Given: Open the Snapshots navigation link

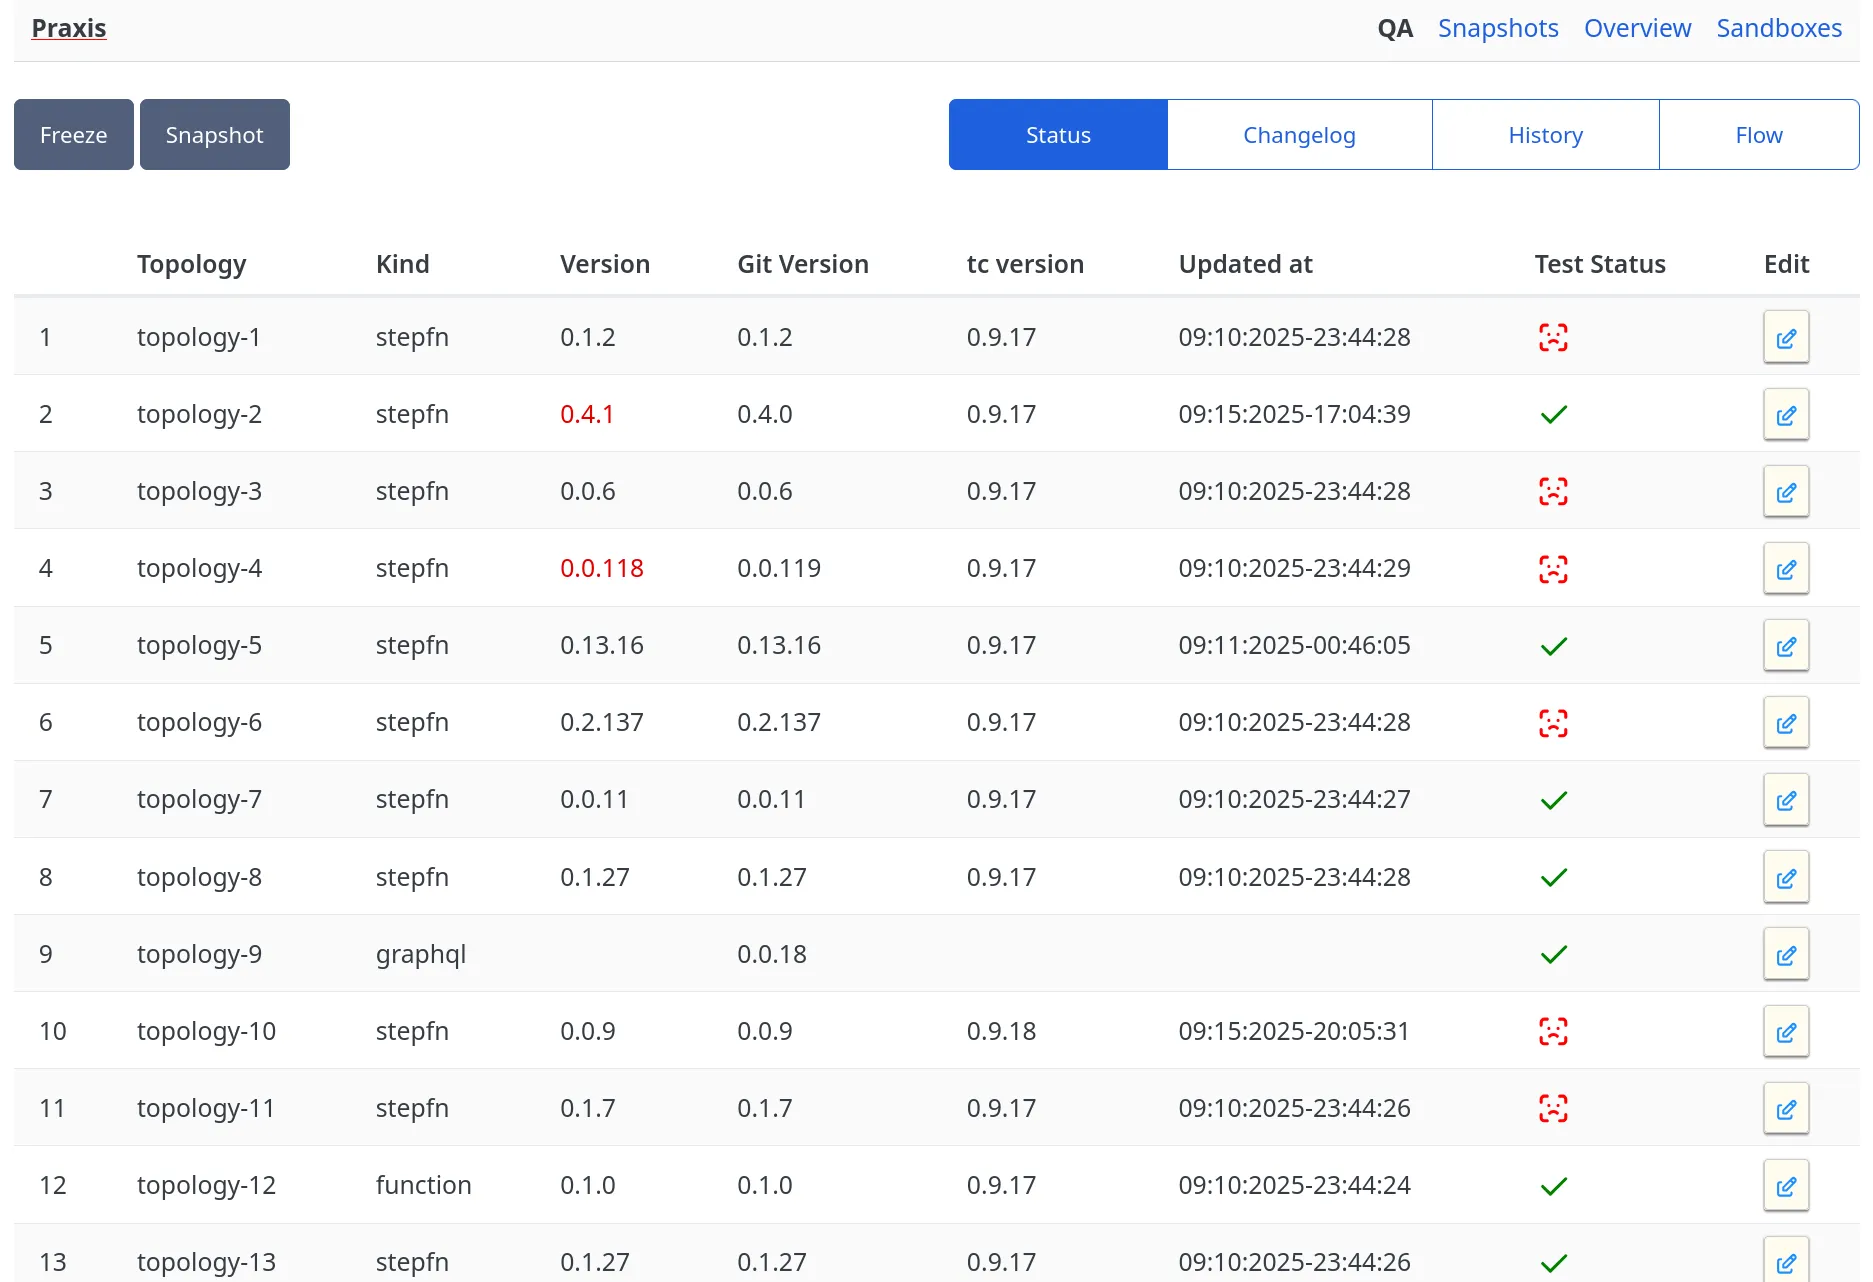Looking at the screenshot, I should (x=1497, y=28).
